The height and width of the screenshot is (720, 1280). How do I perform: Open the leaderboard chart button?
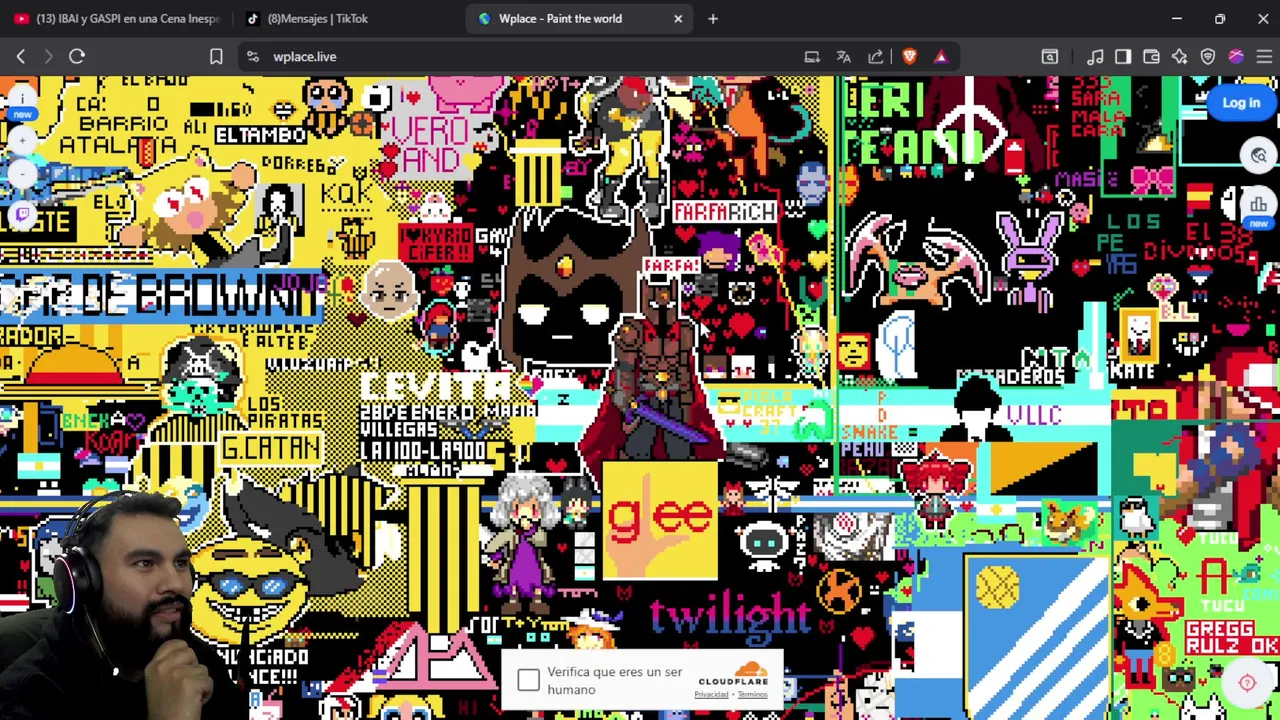point(1258,205)
